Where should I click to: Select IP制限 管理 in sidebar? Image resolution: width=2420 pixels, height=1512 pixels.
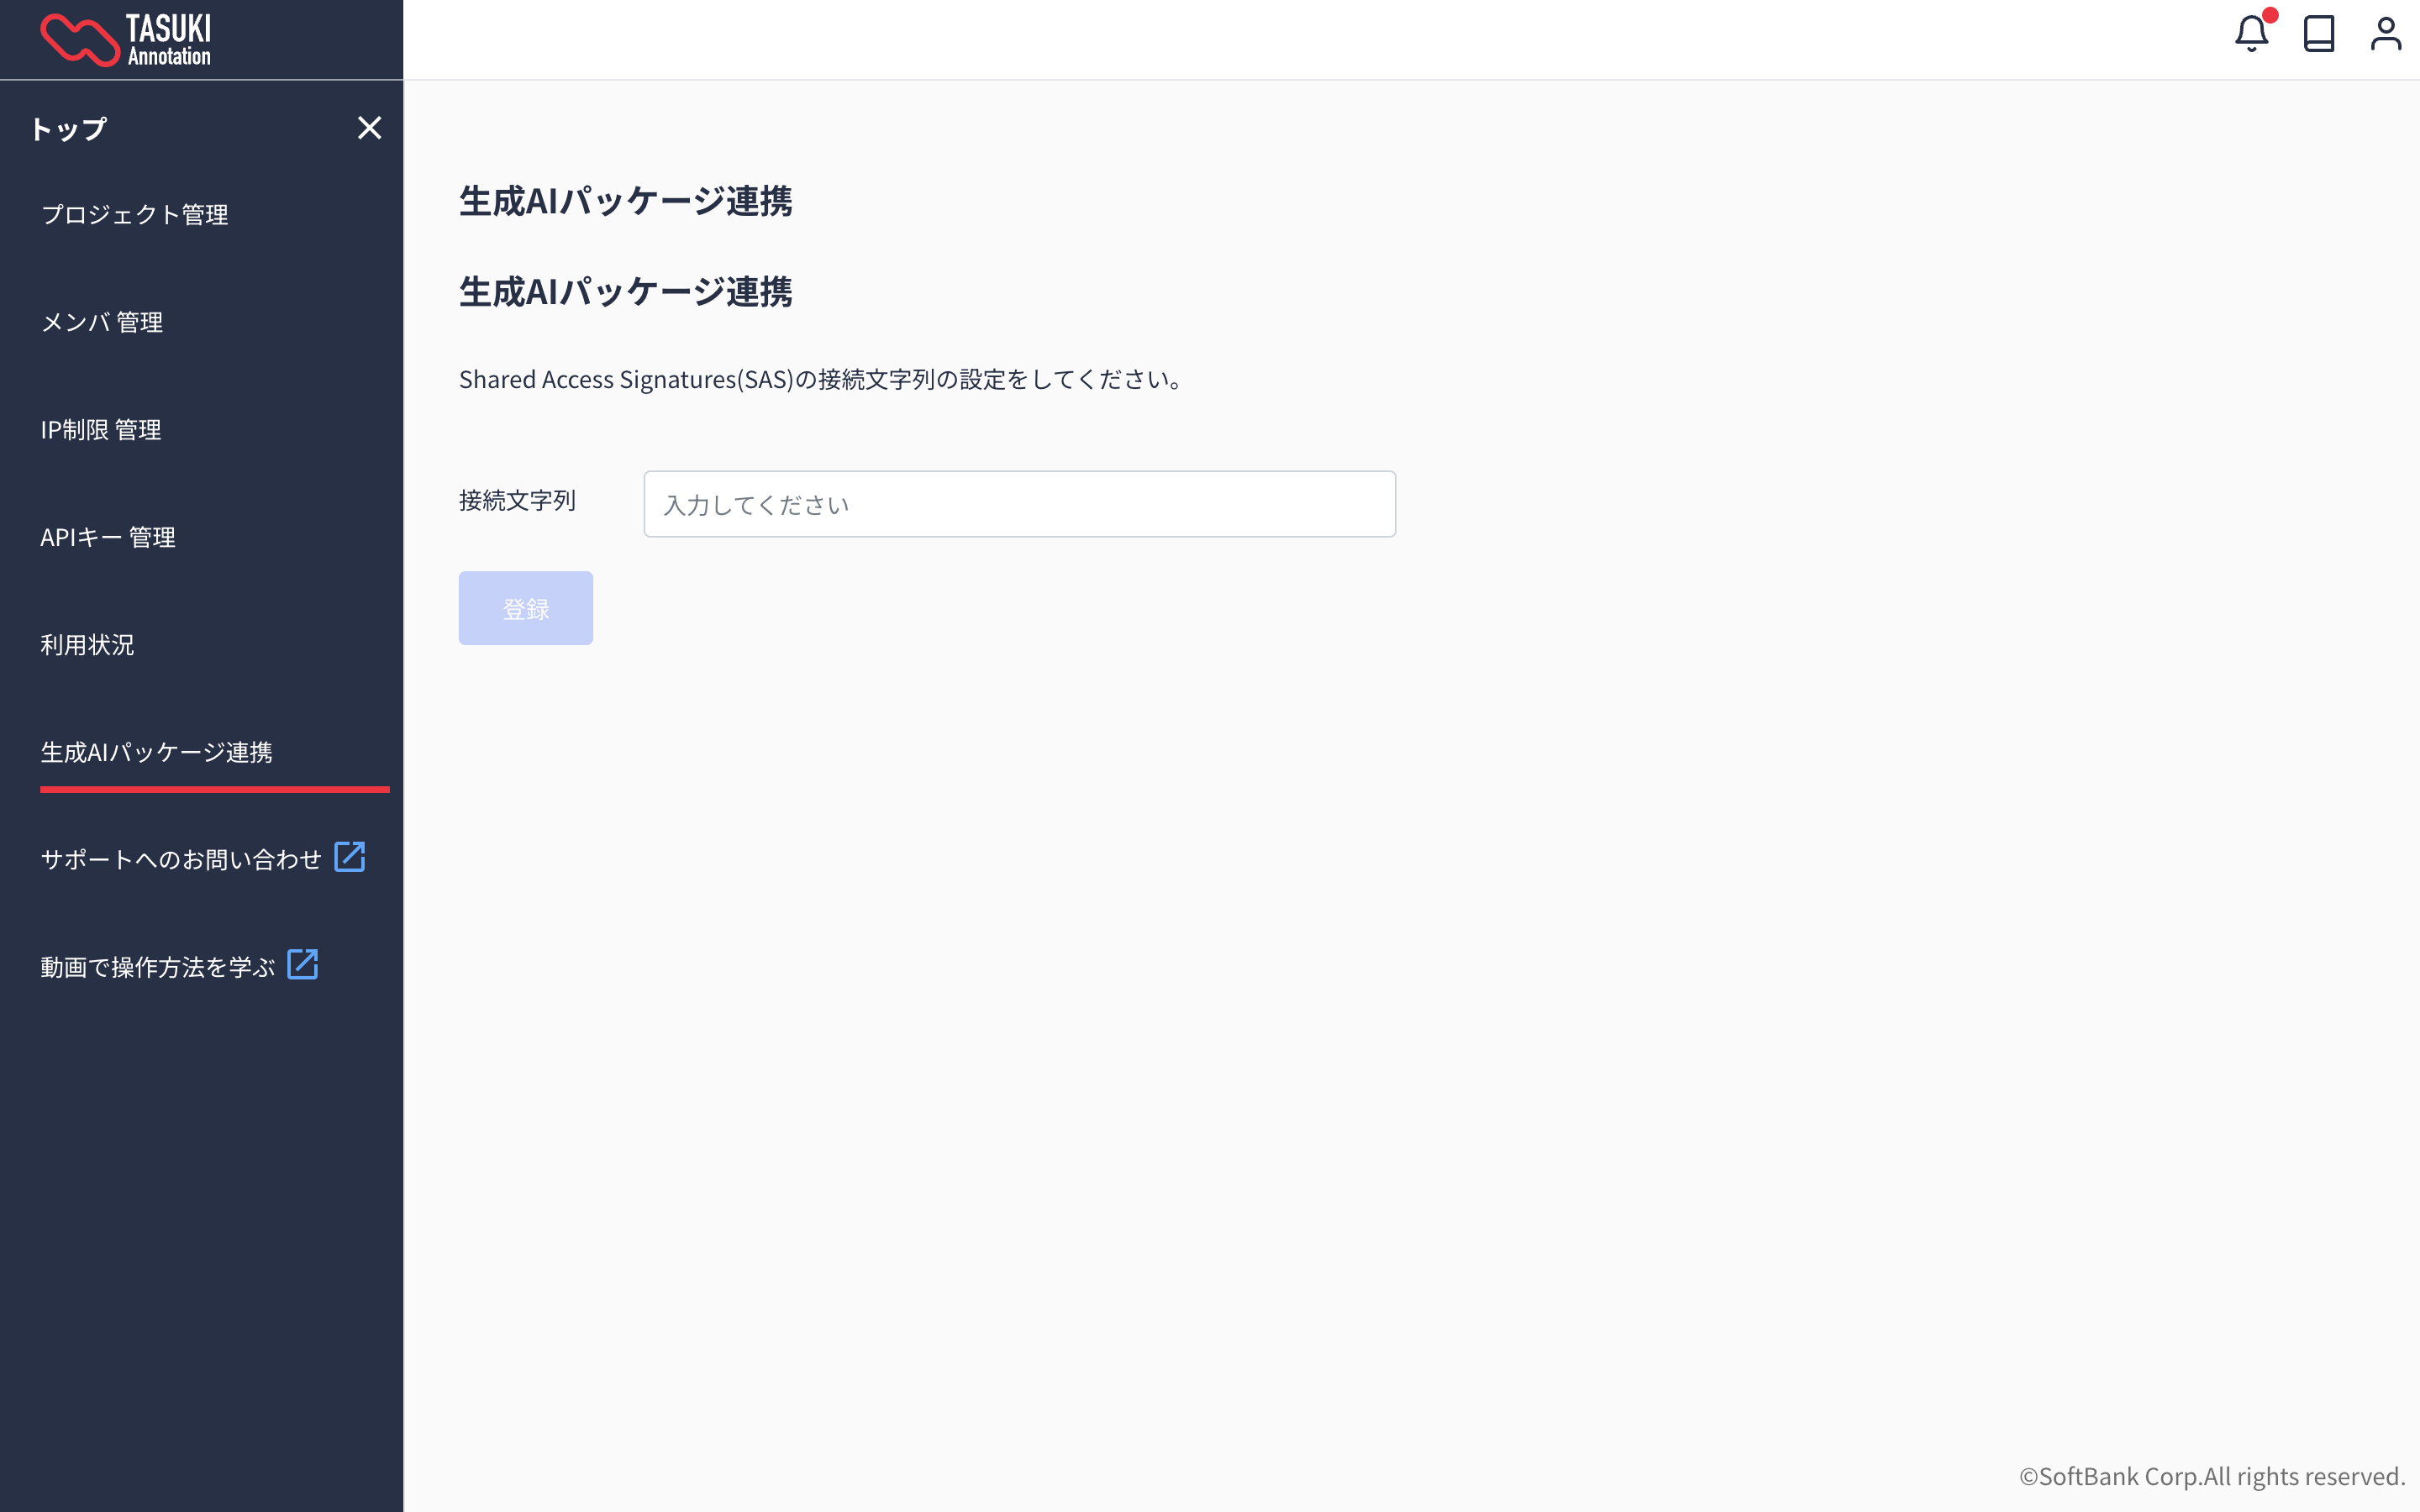click(x=101, y=430)
